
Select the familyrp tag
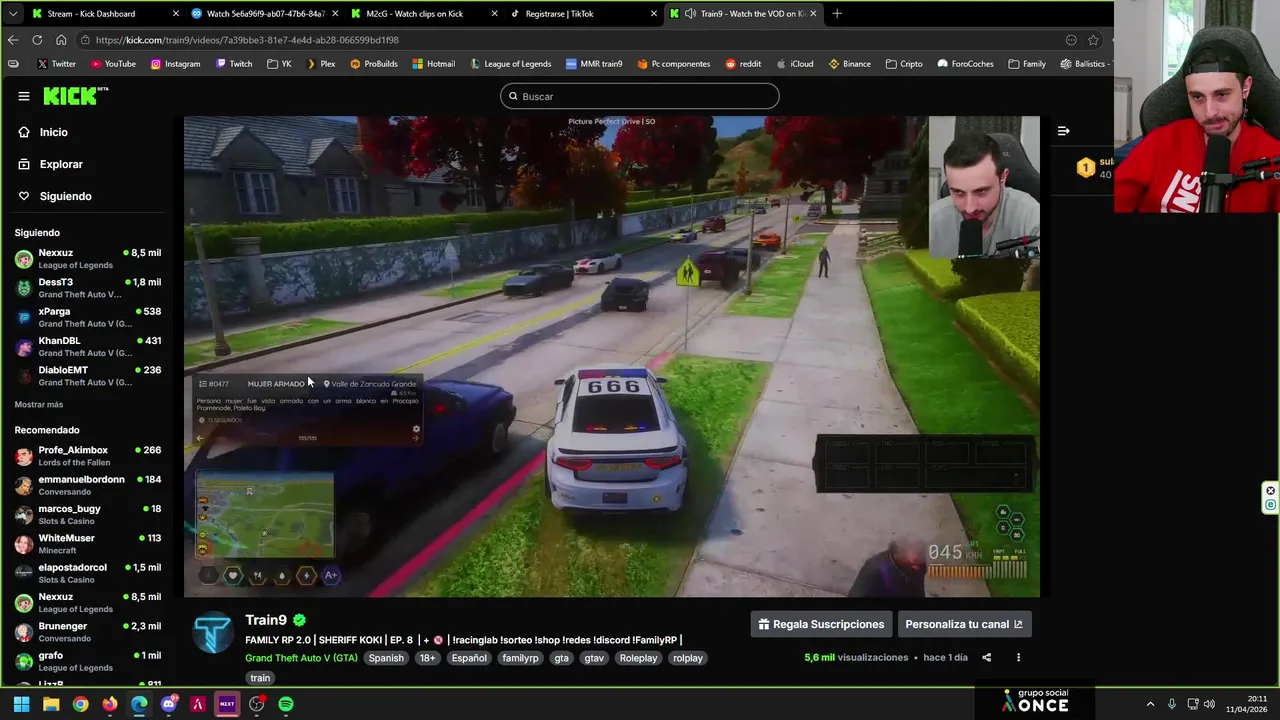tap(521, 658)
